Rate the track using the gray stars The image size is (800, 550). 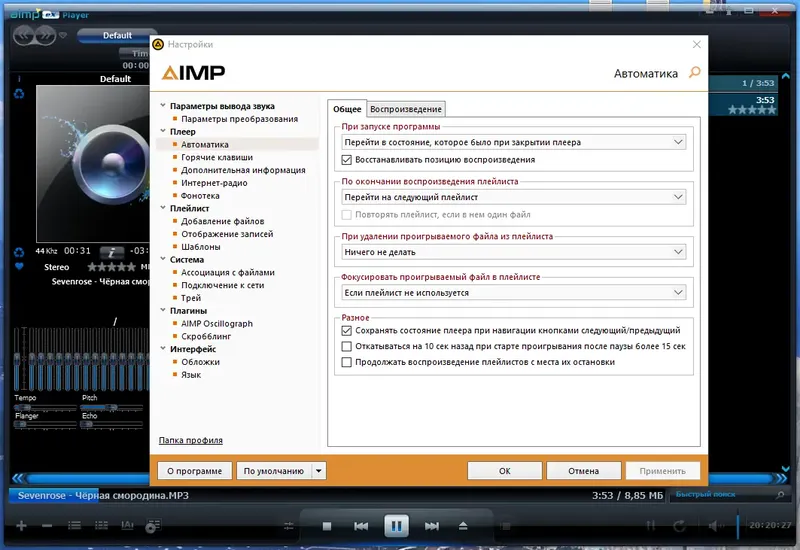pos(111,266)
